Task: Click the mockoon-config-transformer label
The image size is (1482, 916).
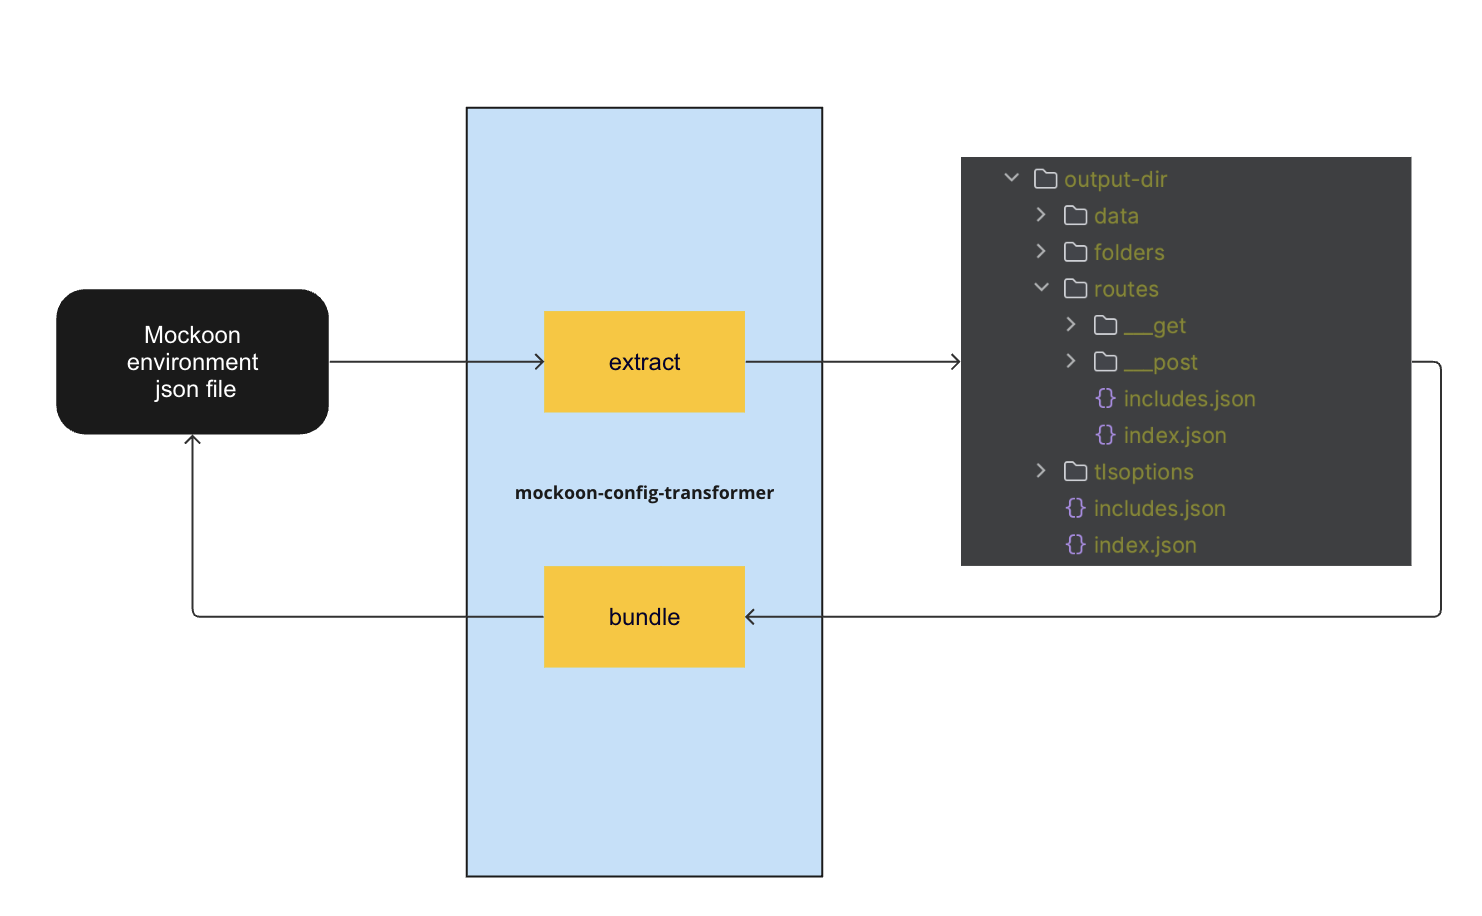Action: (x=644, y=493)
